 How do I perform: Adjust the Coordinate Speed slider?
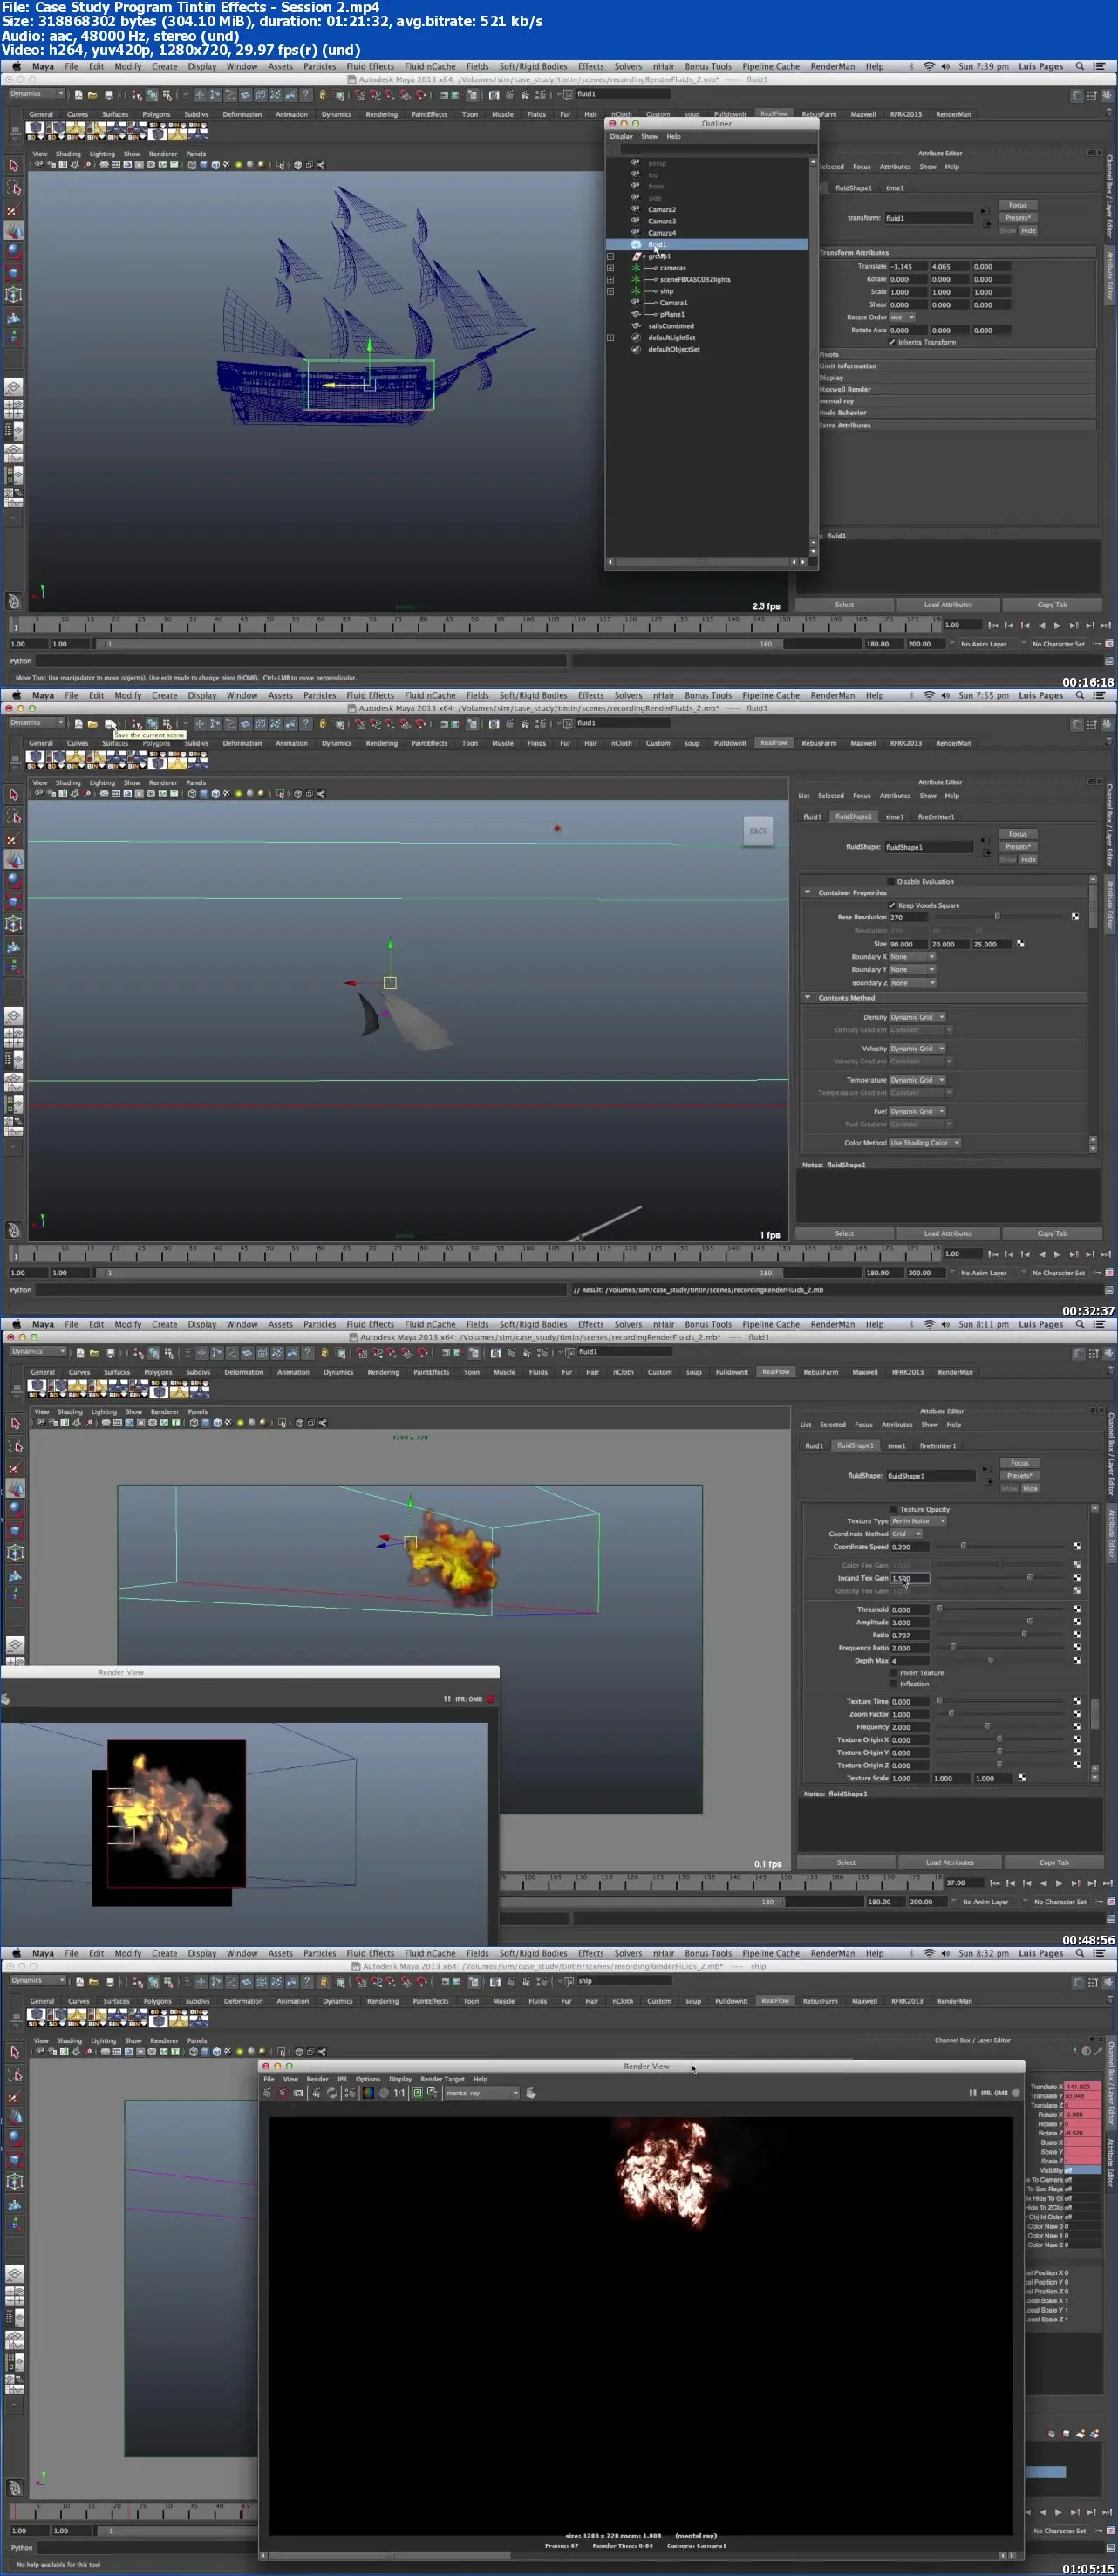click(x=963, y=1546)
